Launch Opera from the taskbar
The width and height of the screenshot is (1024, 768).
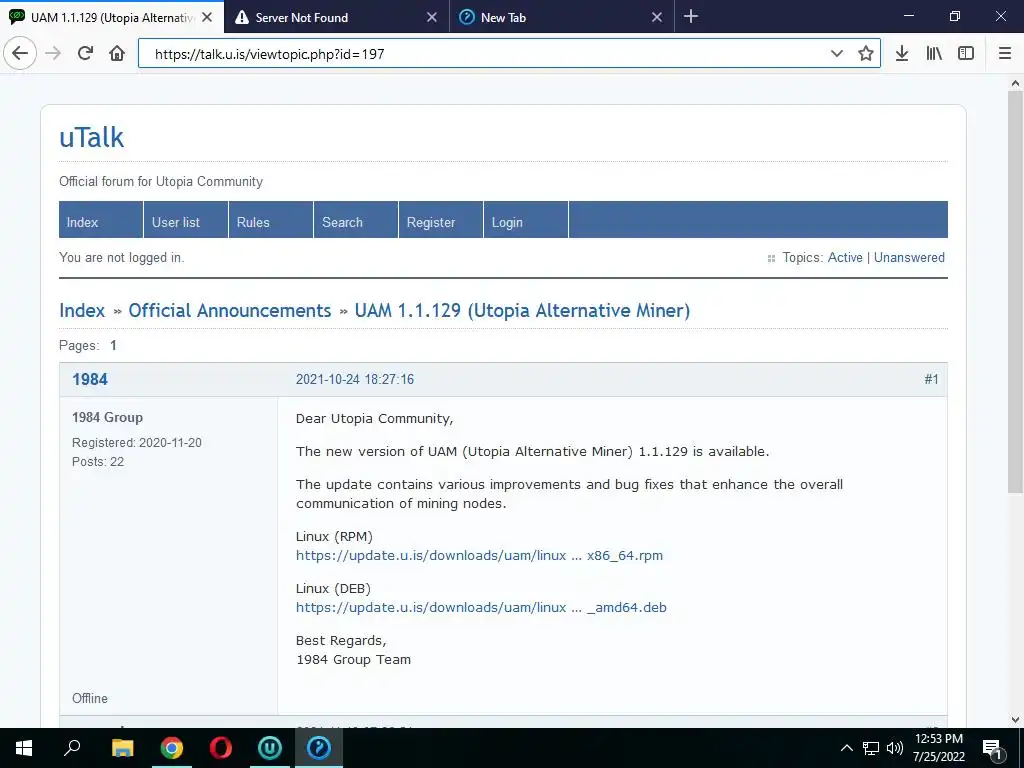221,748
